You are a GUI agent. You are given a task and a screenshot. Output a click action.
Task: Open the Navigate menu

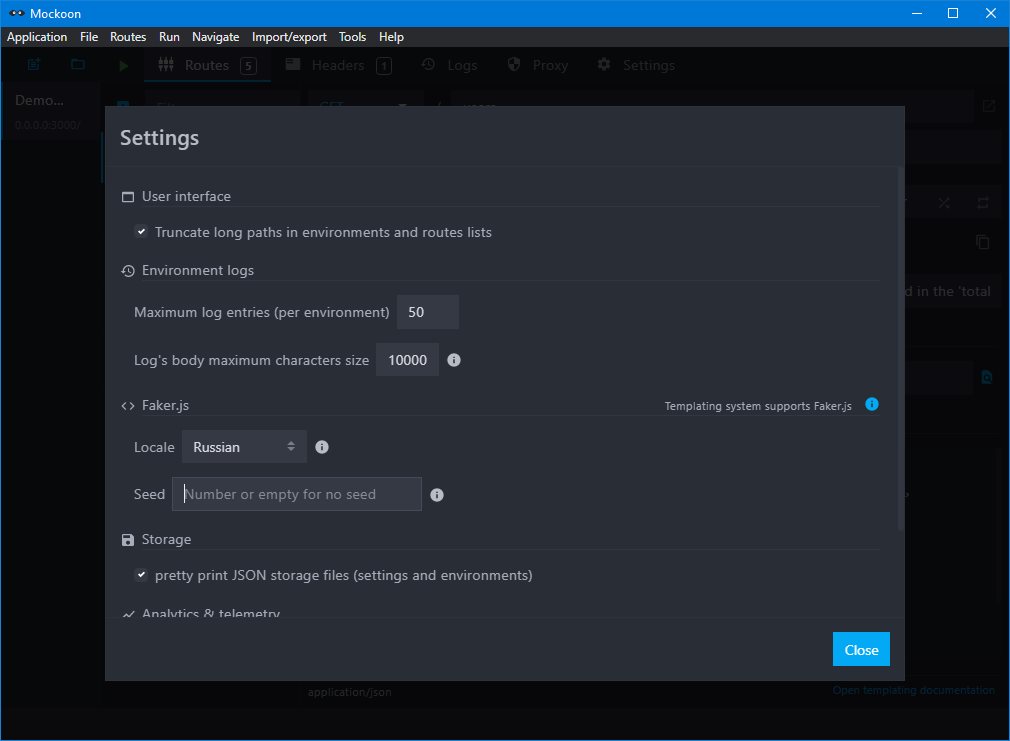[x=215, y=37]
